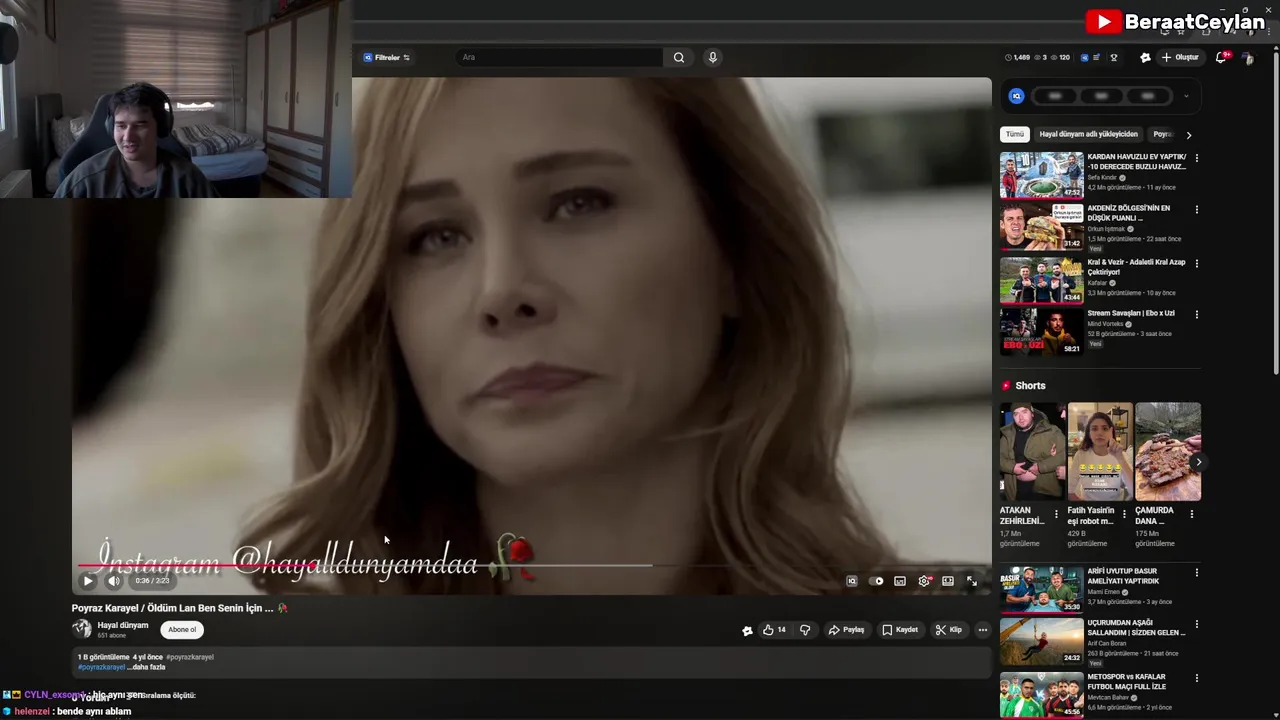Open ATAKAN ZEHİRLENİ... short thumbnail
This screenshot has width=1280, height=720.
pyautogui.click(x=1033, y=451)
